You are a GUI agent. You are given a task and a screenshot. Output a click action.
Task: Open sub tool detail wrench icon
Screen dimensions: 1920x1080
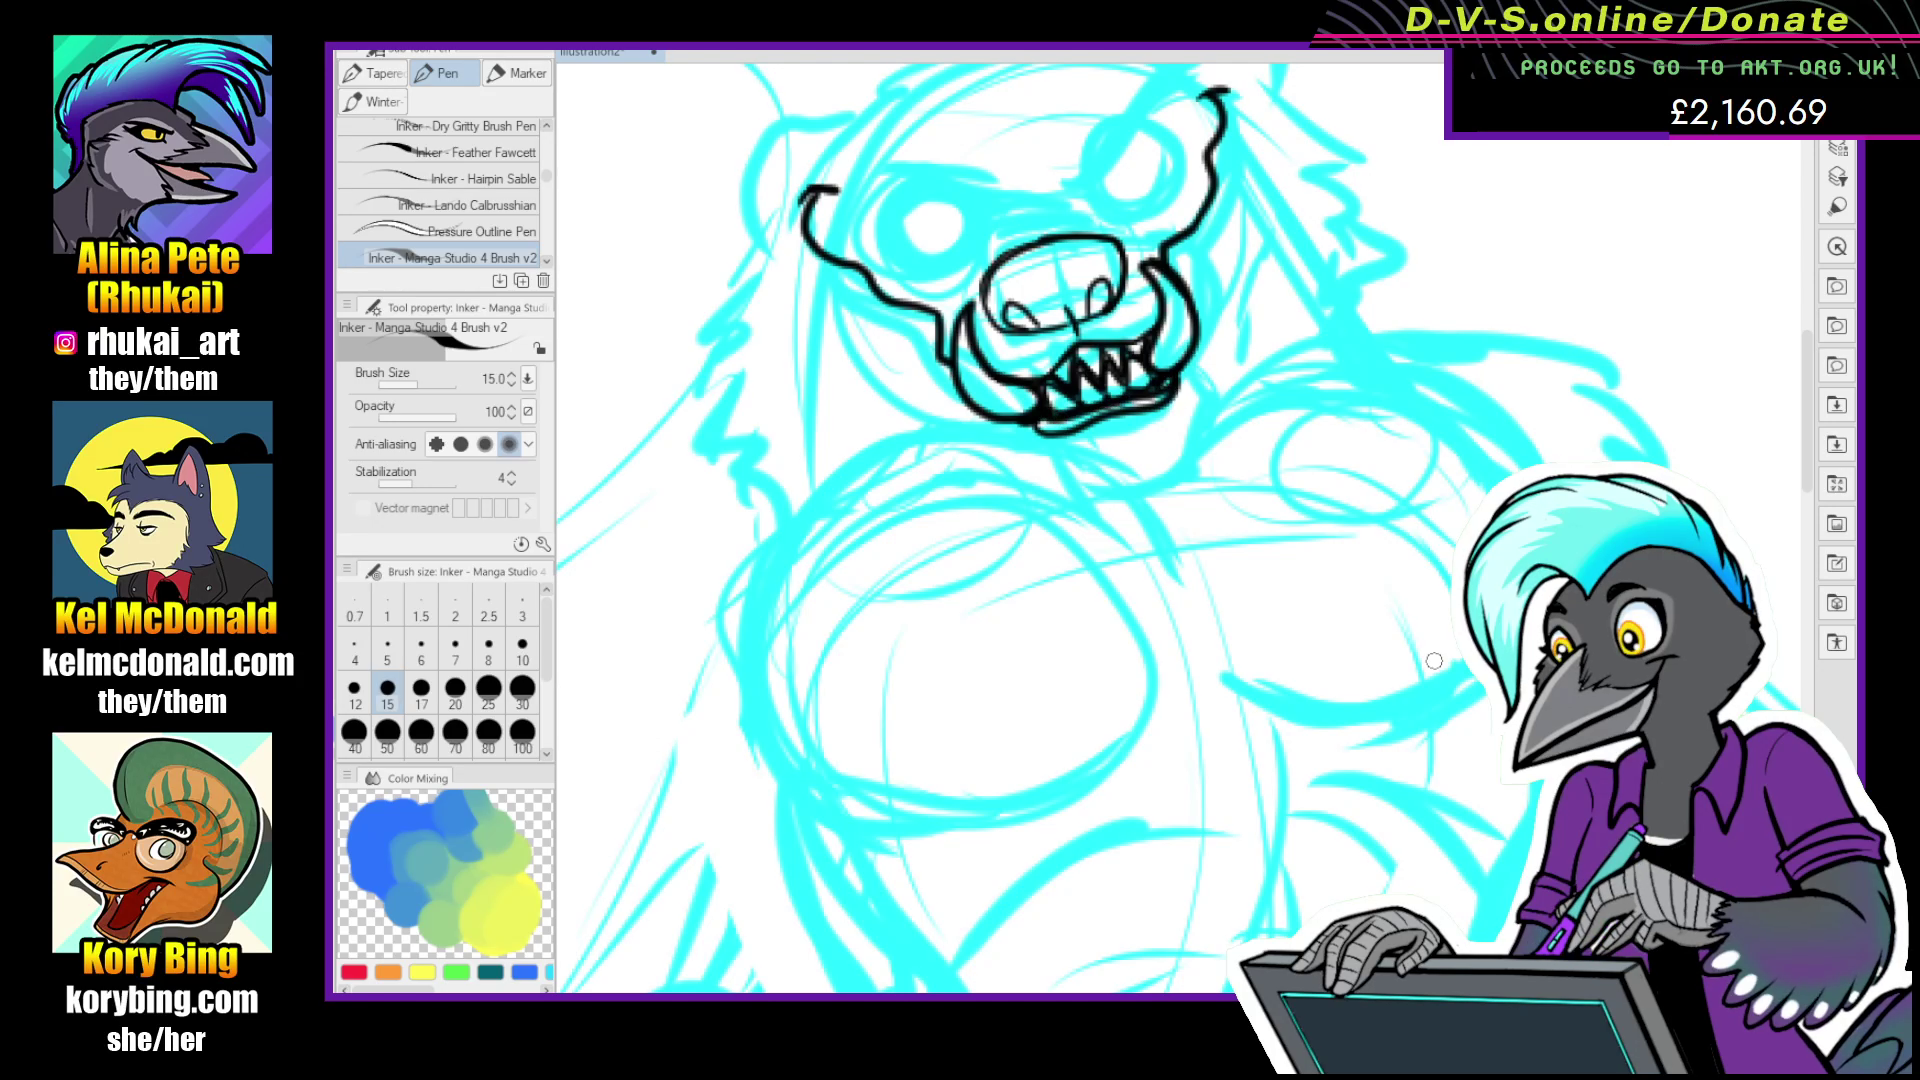[x=543, y=544]
